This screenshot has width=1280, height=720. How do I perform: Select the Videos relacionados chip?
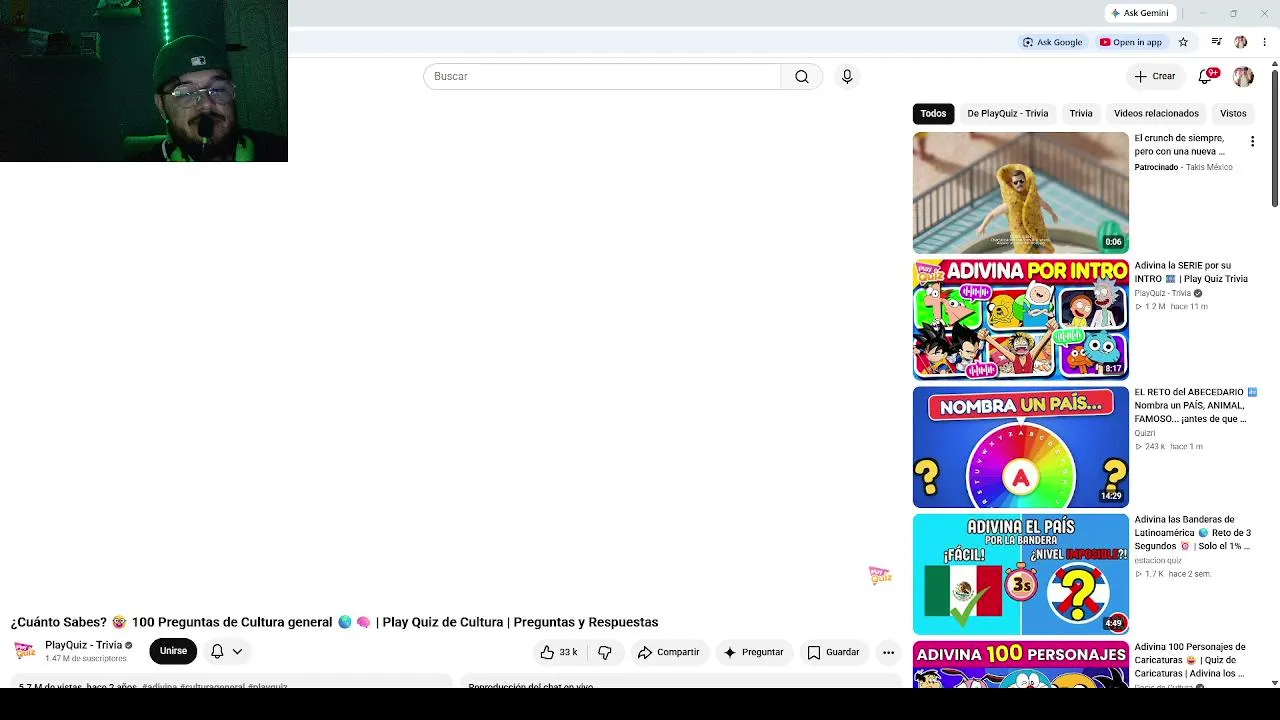click(x=1156, y=114)
